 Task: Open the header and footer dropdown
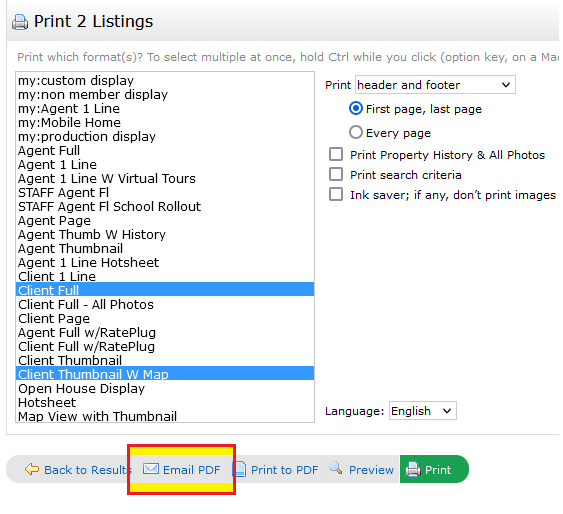[x=435, y=85]
